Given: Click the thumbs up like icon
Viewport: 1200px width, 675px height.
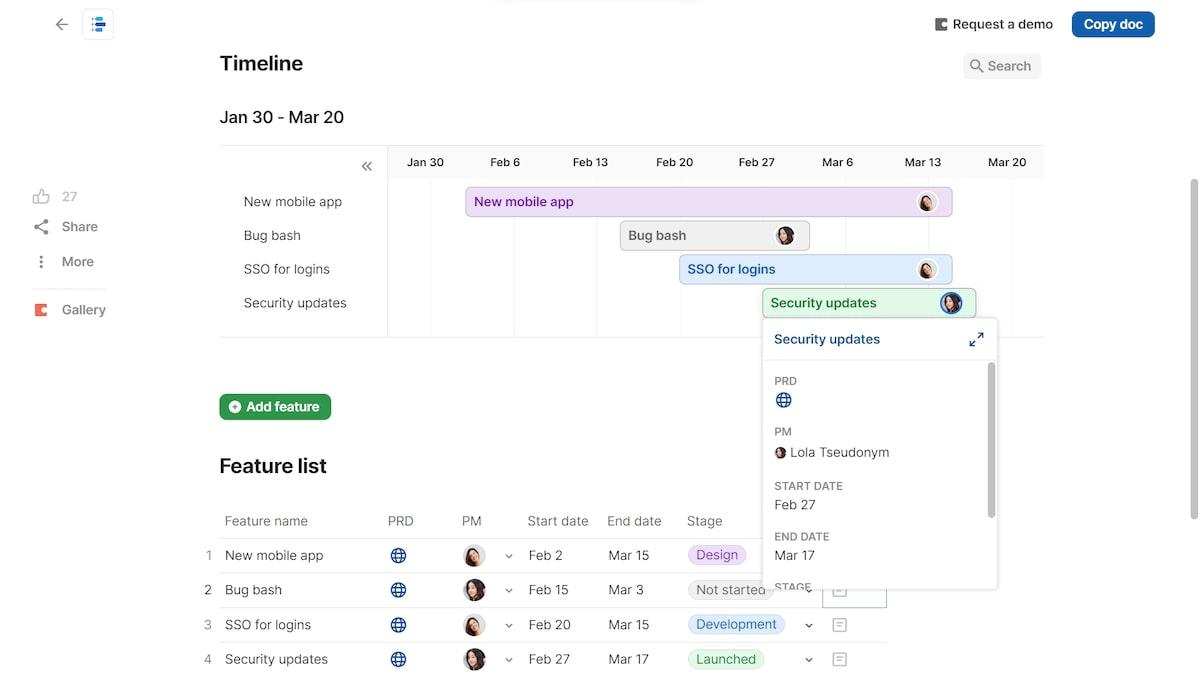Looking at the screenshot, I should tap(41, 197).
